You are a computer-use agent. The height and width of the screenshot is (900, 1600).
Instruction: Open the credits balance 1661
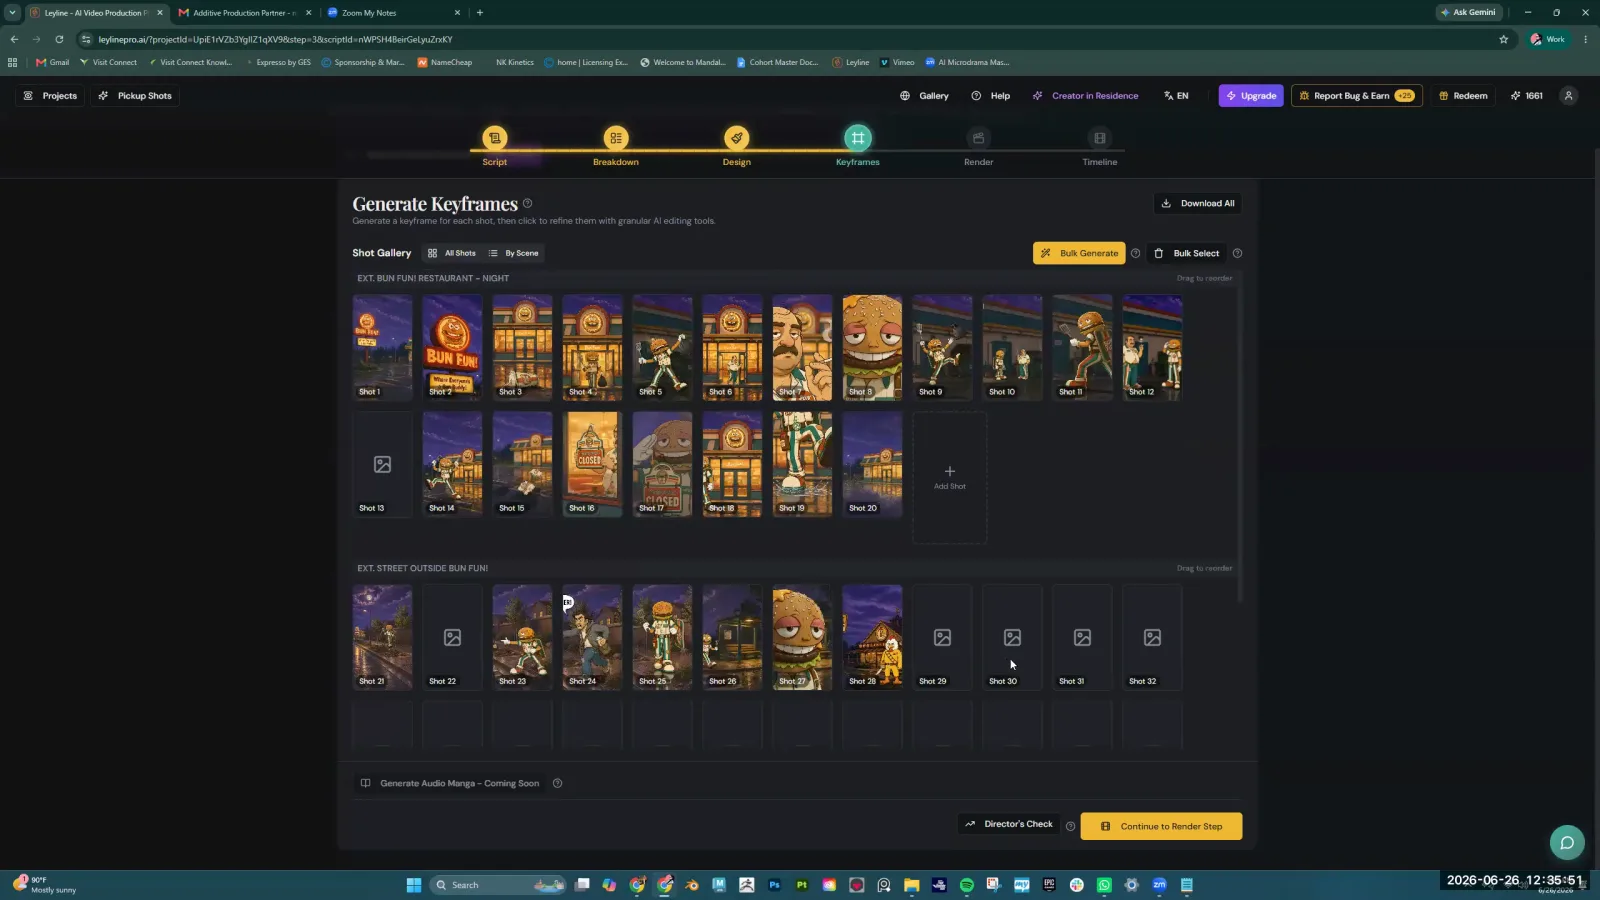coord(1527,96)
